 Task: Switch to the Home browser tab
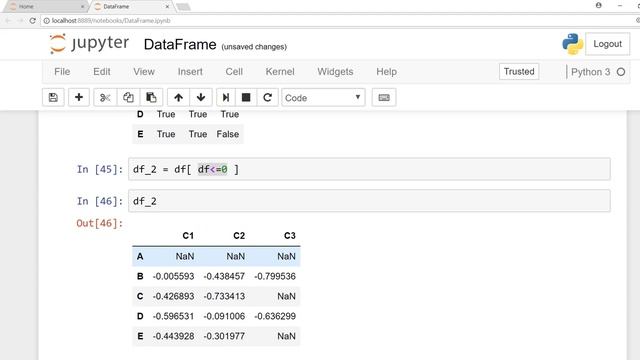[x=45, y=7]
